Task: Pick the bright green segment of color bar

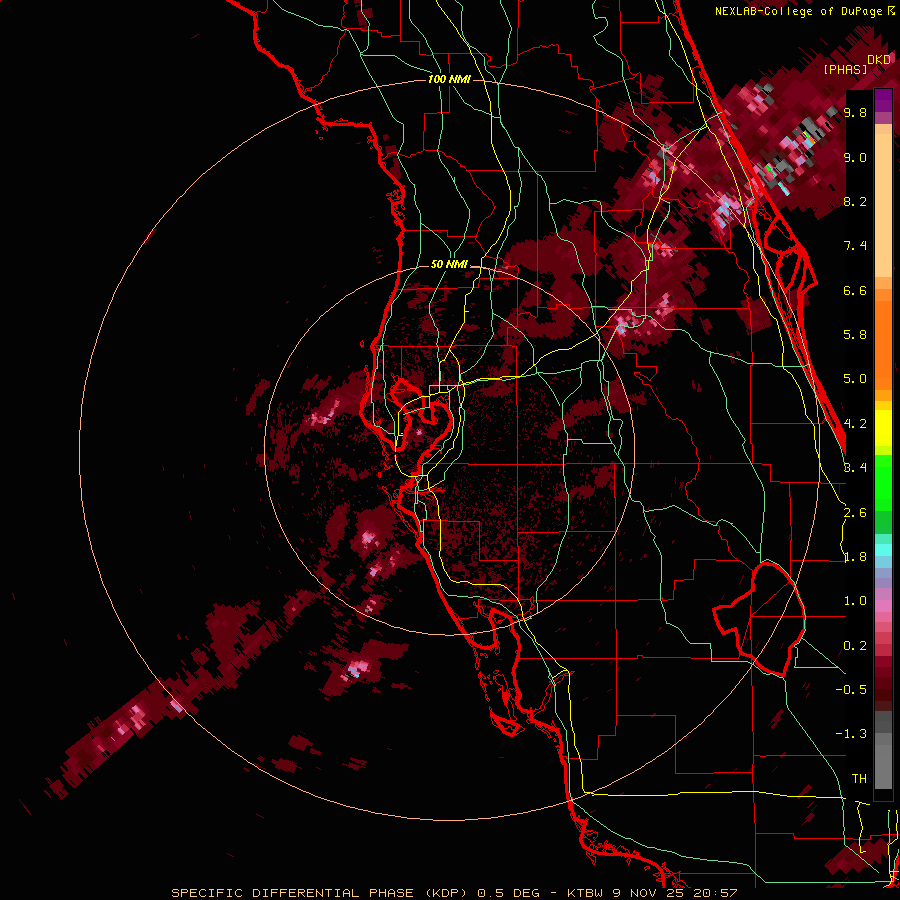Action: pyautogui.click(x=883, y=483)
